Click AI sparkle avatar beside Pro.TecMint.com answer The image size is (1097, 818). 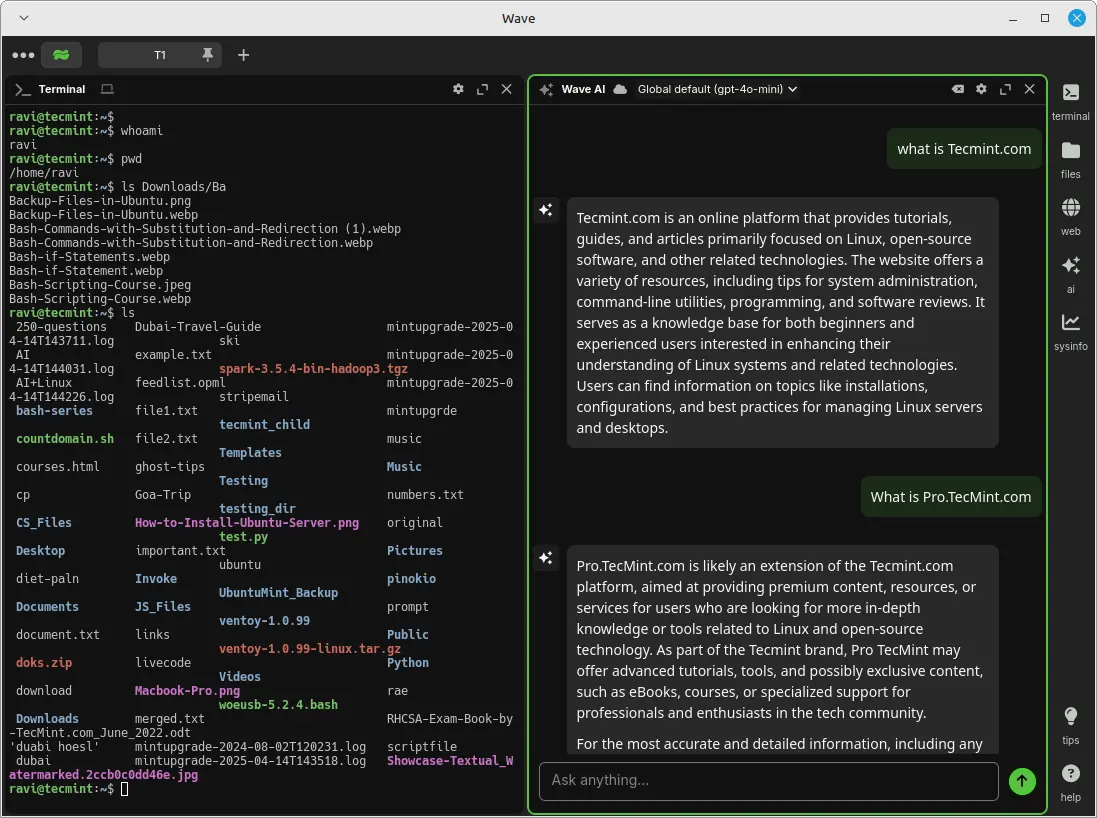pos(546,558)
